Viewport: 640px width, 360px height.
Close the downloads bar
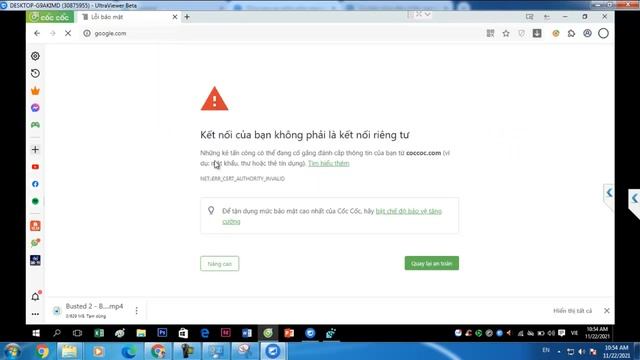(x=607, y=311)
